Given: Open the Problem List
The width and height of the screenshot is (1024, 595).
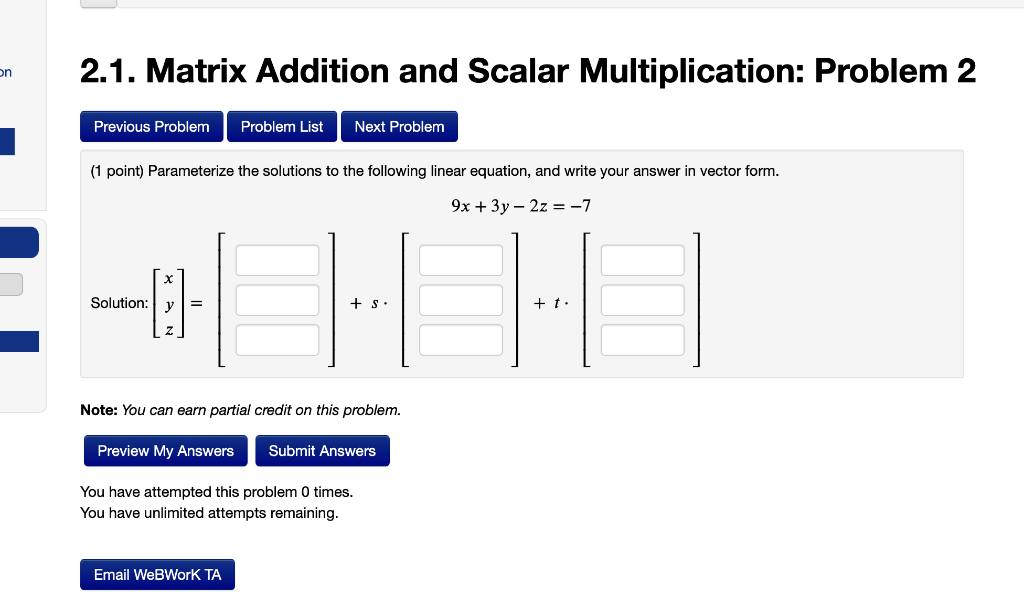Looking at the screenshot, I should pyautogui.click(x=281, y=126).
